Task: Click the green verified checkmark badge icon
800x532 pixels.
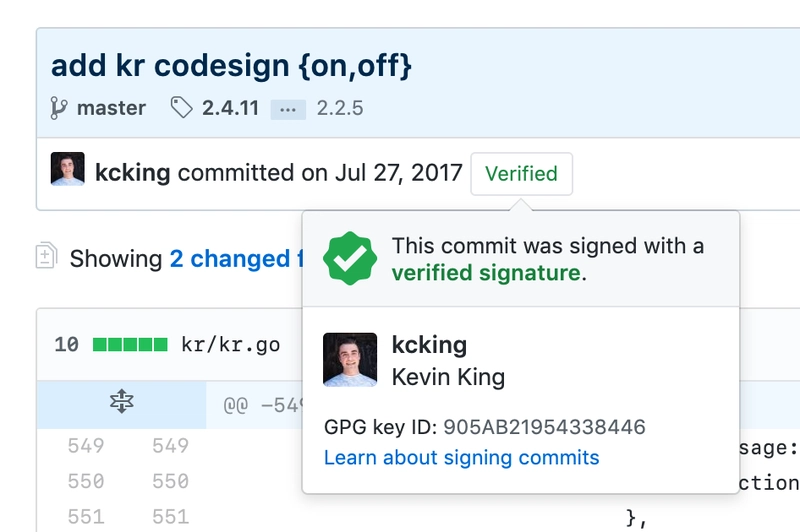Action: (350, 258)
